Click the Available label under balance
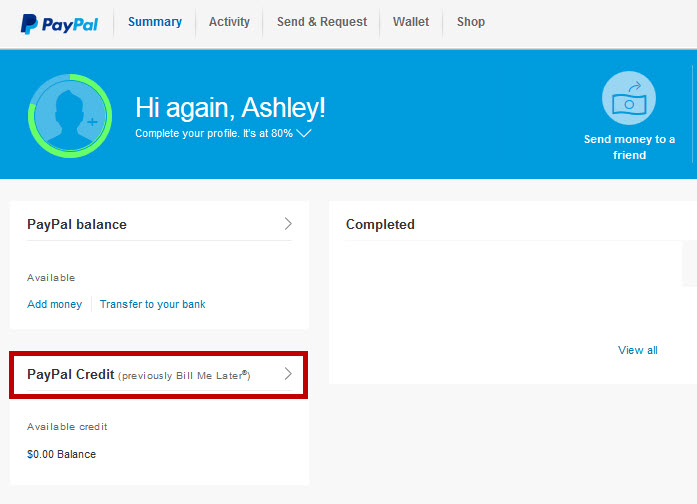 click(51, 278)
